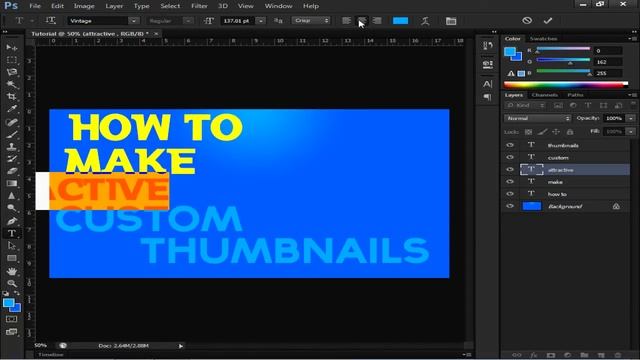Cancel current text edits
The height and width of the screenshot is (360, 640).
point(527,20)
